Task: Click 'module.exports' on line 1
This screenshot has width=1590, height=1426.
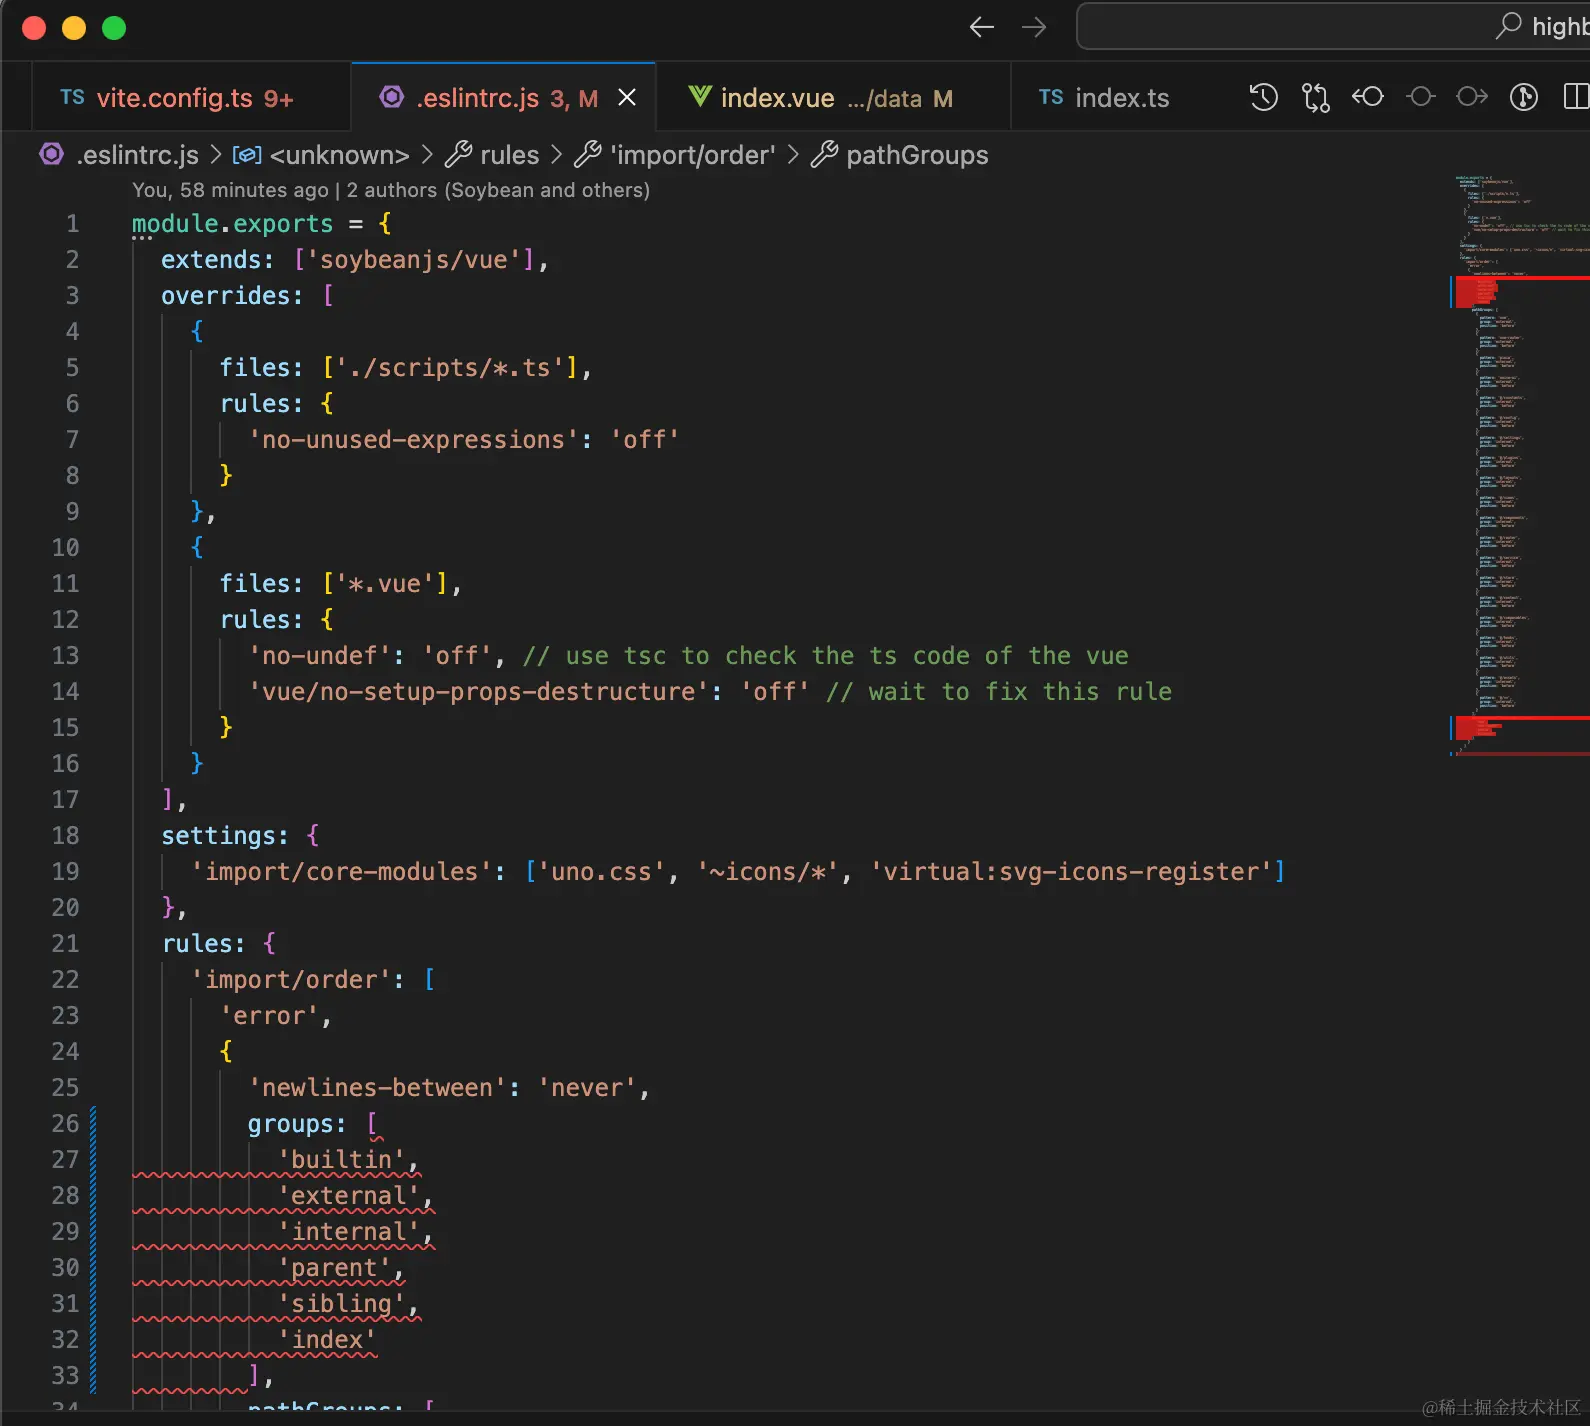Action: (232, 223)
